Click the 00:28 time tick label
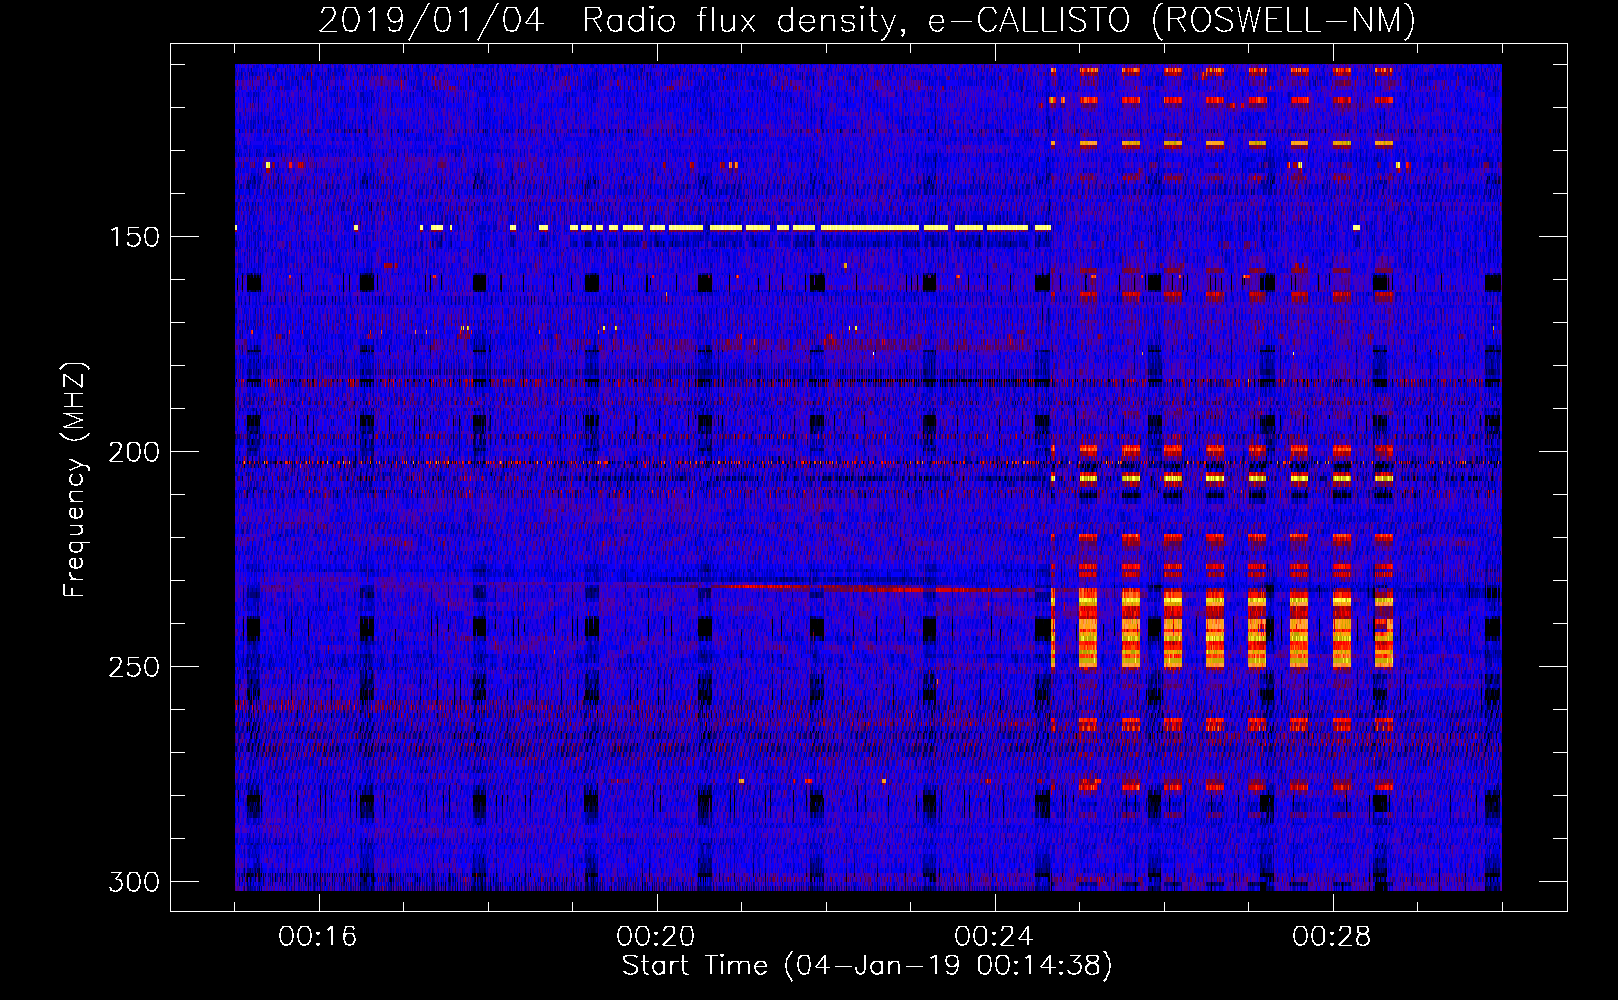Screen dimensions: 1618x1000 coord(1332,936)
